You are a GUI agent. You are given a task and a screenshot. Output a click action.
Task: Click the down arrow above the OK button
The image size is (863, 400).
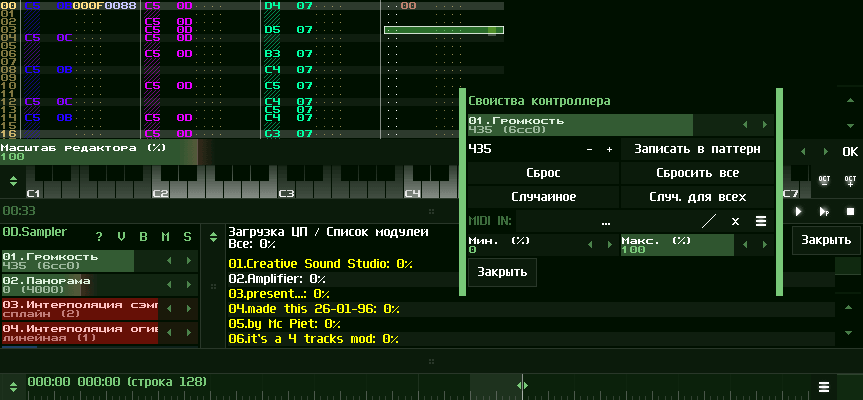coord(850,126)
